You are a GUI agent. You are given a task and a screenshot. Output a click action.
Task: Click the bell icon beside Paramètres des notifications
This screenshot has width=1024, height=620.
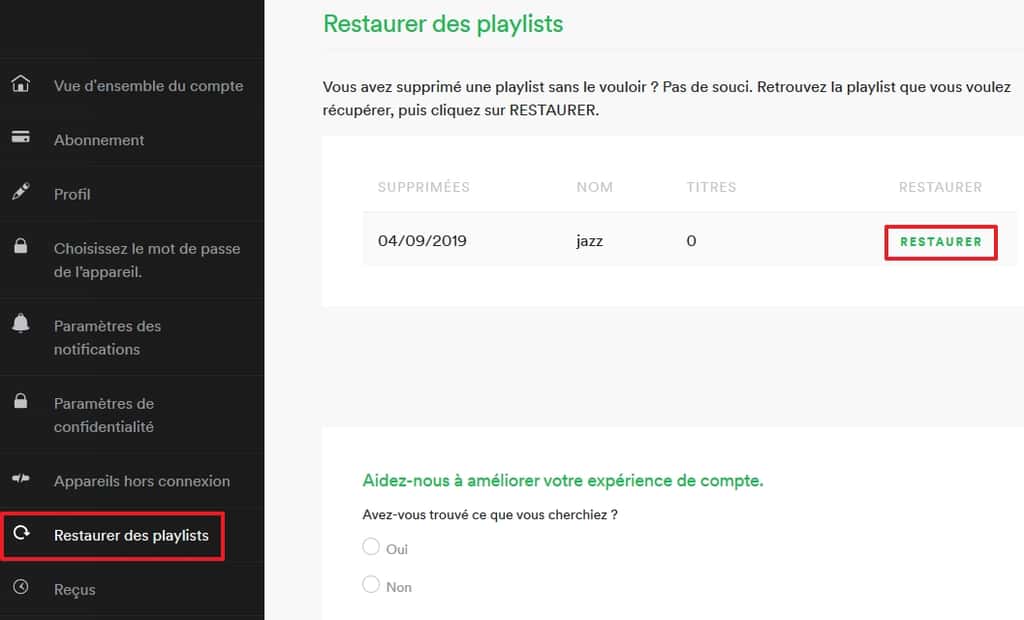(21, 323)
